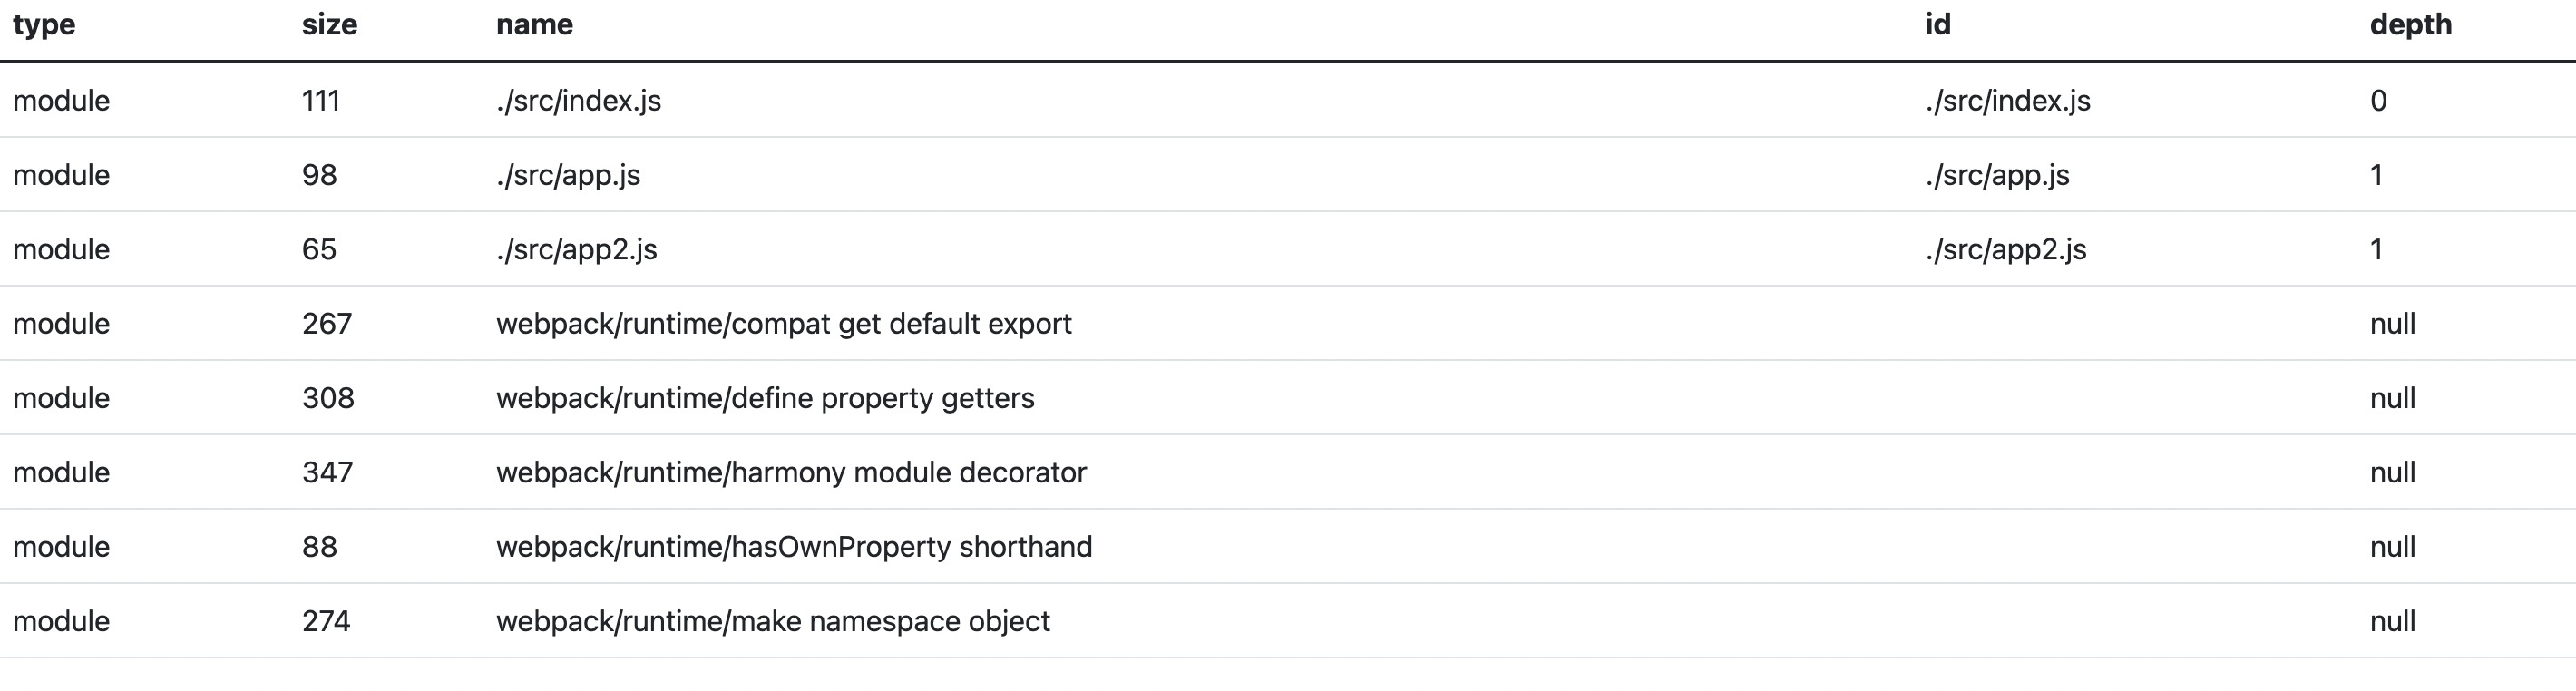2576x691 pixels.
Task: Click 'webpack/runtime/define property getters' row
Action: 1288,398
